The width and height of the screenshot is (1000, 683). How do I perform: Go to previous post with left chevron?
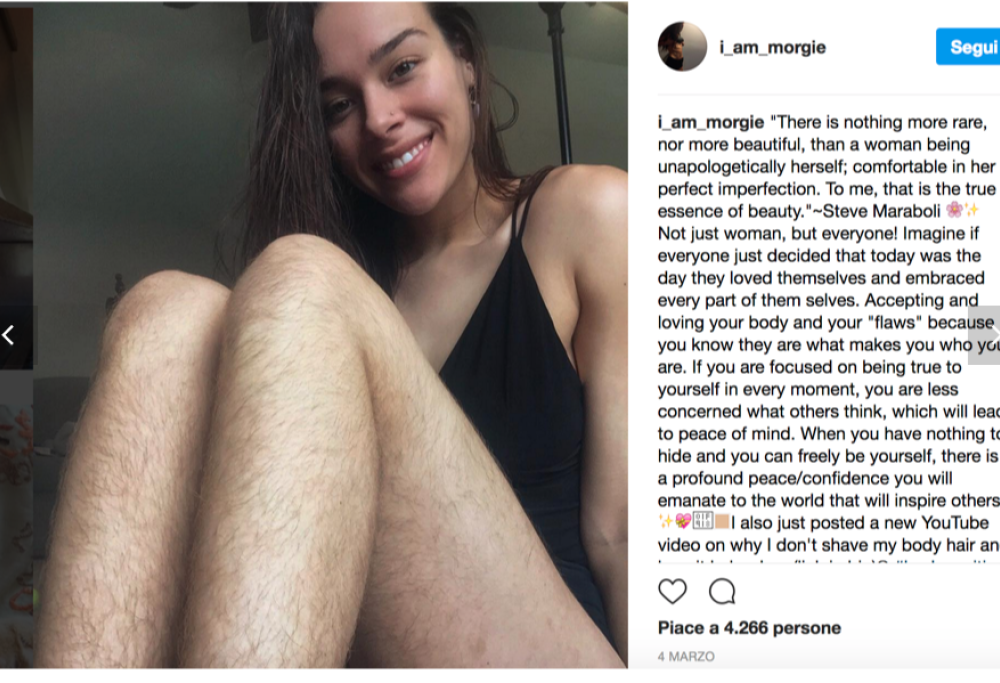point(8,335)
